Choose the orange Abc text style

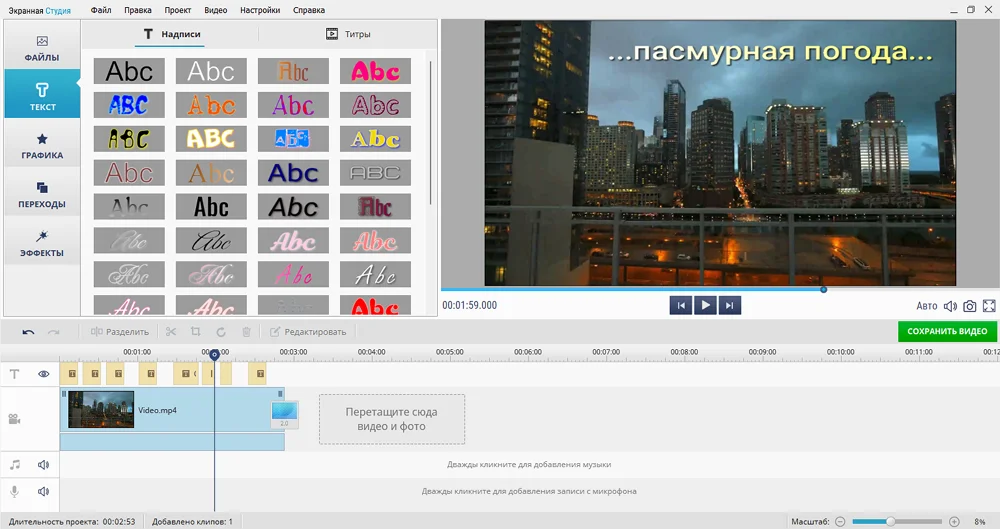click(211, 105)
